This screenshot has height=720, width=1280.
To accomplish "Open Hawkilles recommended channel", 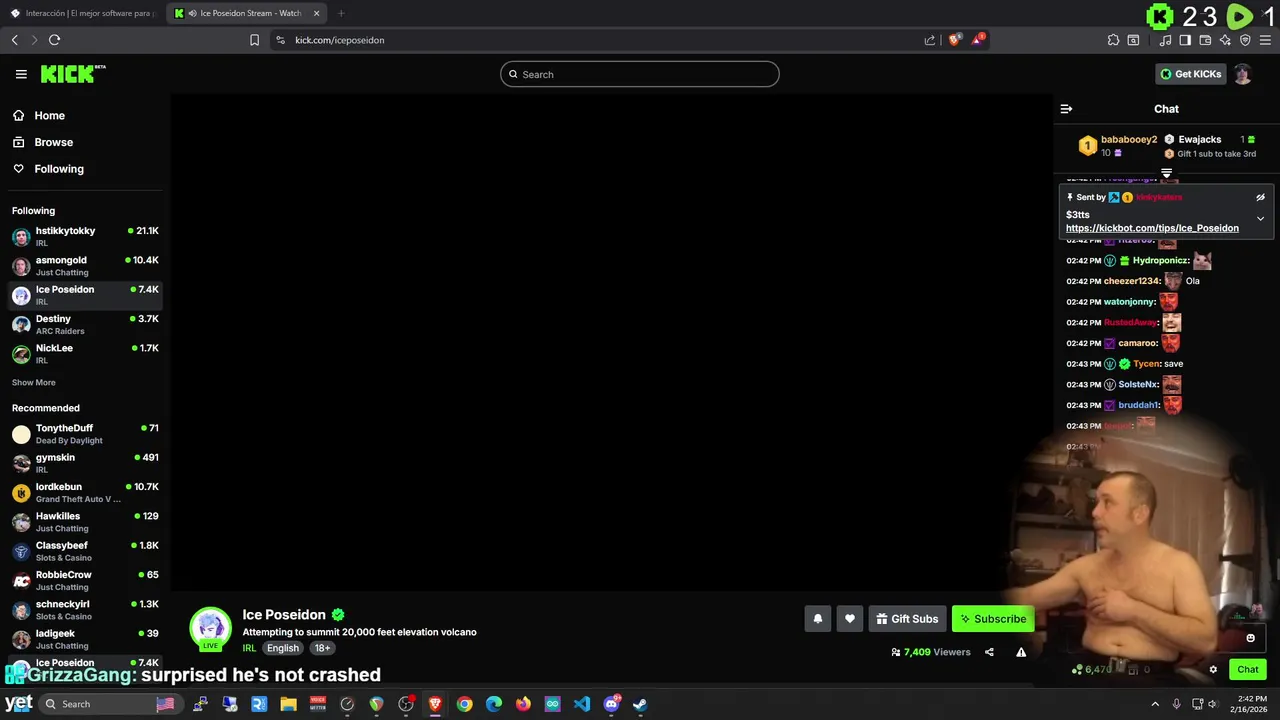I will click(x=85, y=522).
